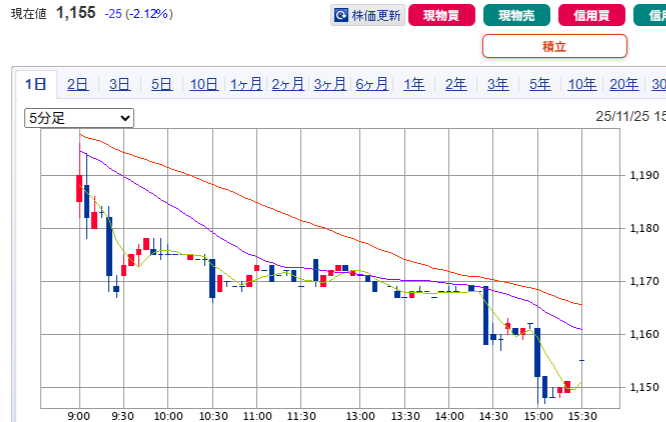The width and height of the screenshot is (666, 422).
Task: Select the 6ヶ月 range tab
Action: [372, 84]
